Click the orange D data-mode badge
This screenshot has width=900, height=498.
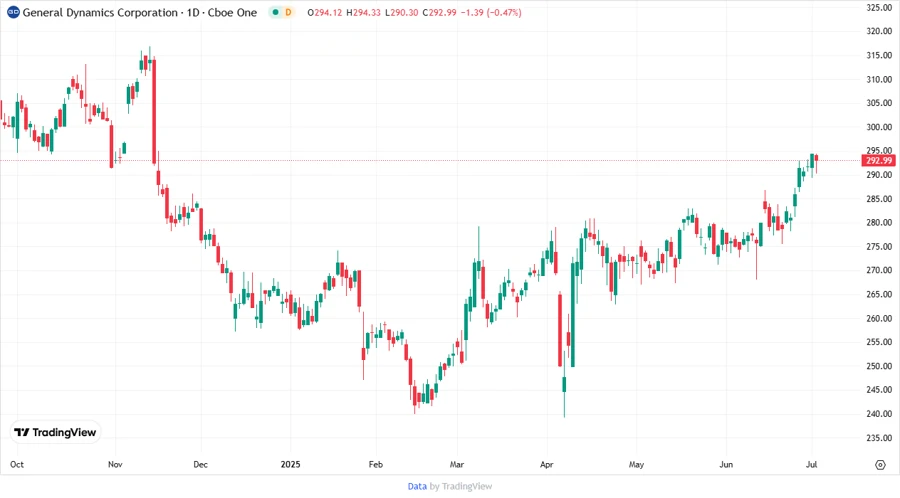[288, 12]
